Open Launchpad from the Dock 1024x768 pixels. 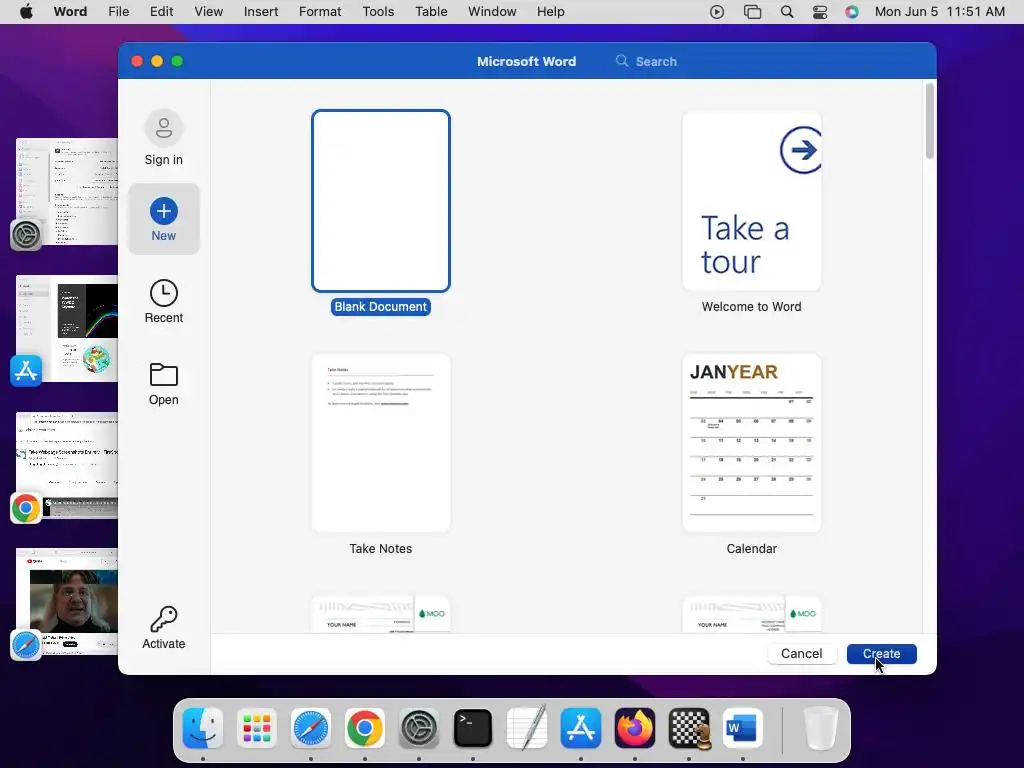pos(257,728)
